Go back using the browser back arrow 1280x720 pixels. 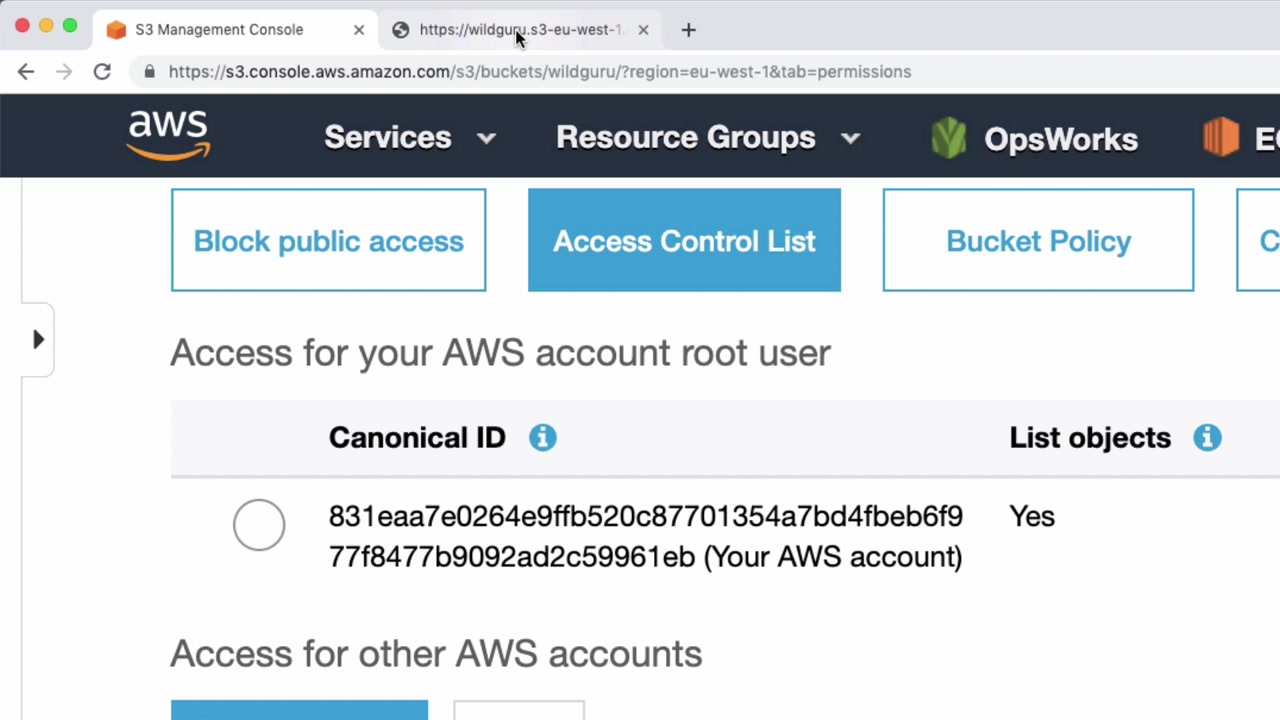(x=26, y=72)
